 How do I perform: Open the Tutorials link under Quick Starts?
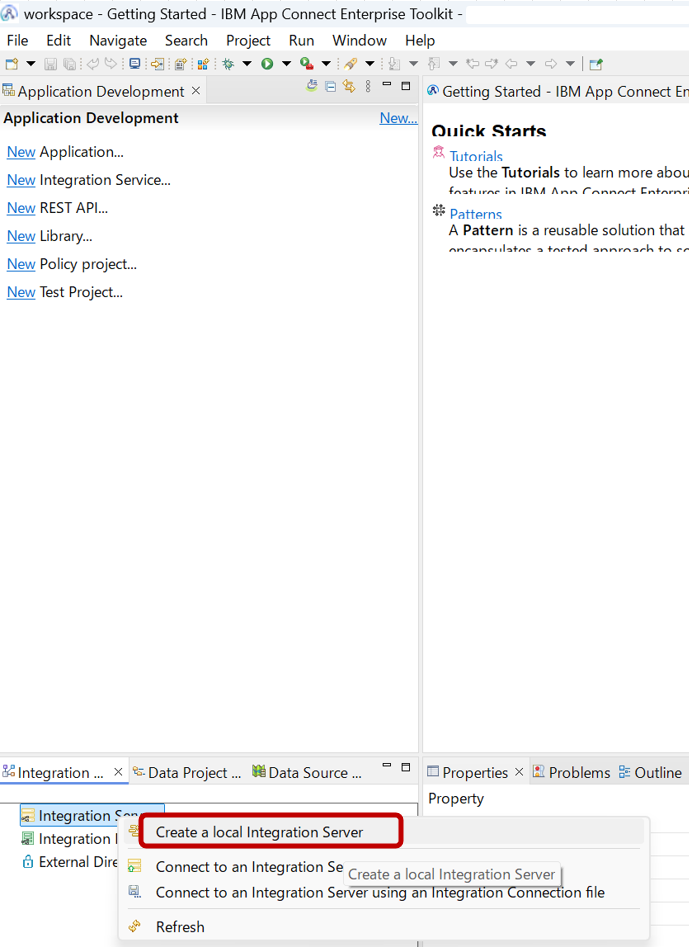pyautogui.click(x=476, y=156)
